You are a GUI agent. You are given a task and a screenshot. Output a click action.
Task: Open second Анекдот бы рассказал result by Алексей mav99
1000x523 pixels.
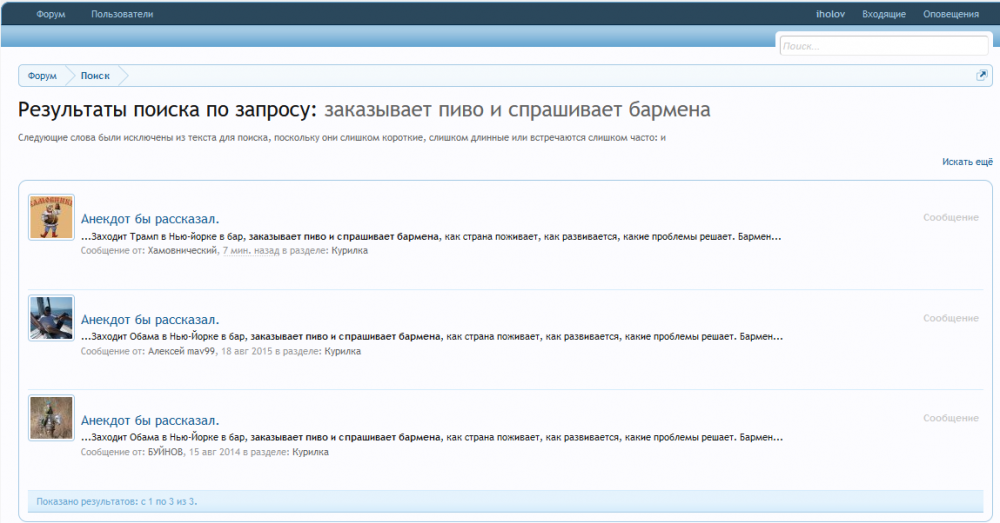pyautogui.click(x=150, y=320)
